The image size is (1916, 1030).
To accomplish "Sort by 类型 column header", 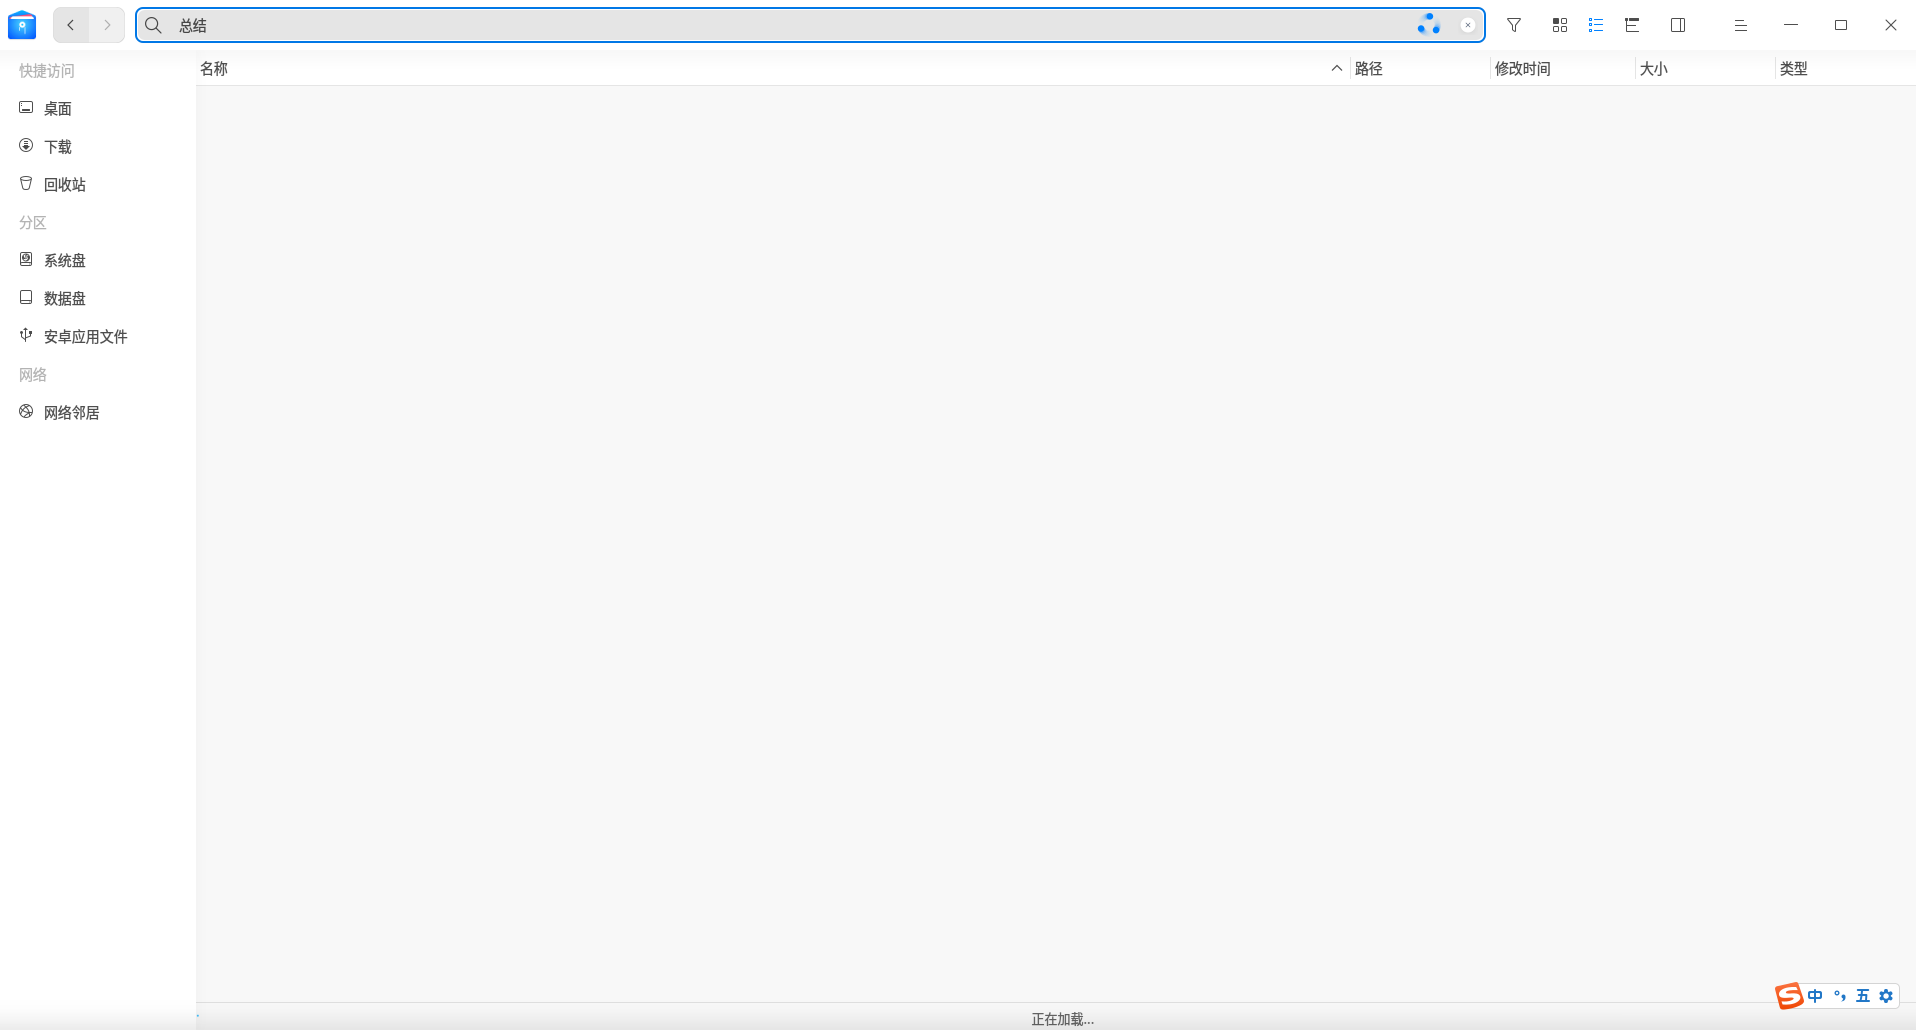I will [1794, 68].
